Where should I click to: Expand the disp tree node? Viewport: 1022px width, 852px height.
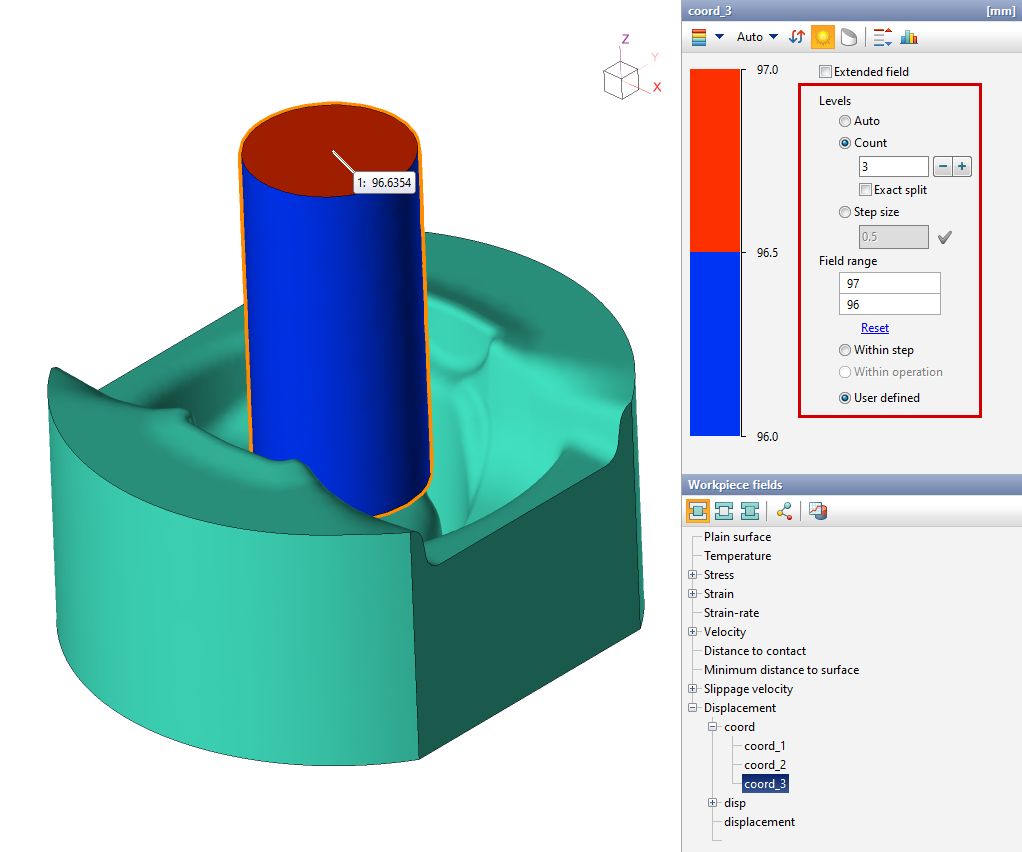pyautogui.click(x=713, y=803)
